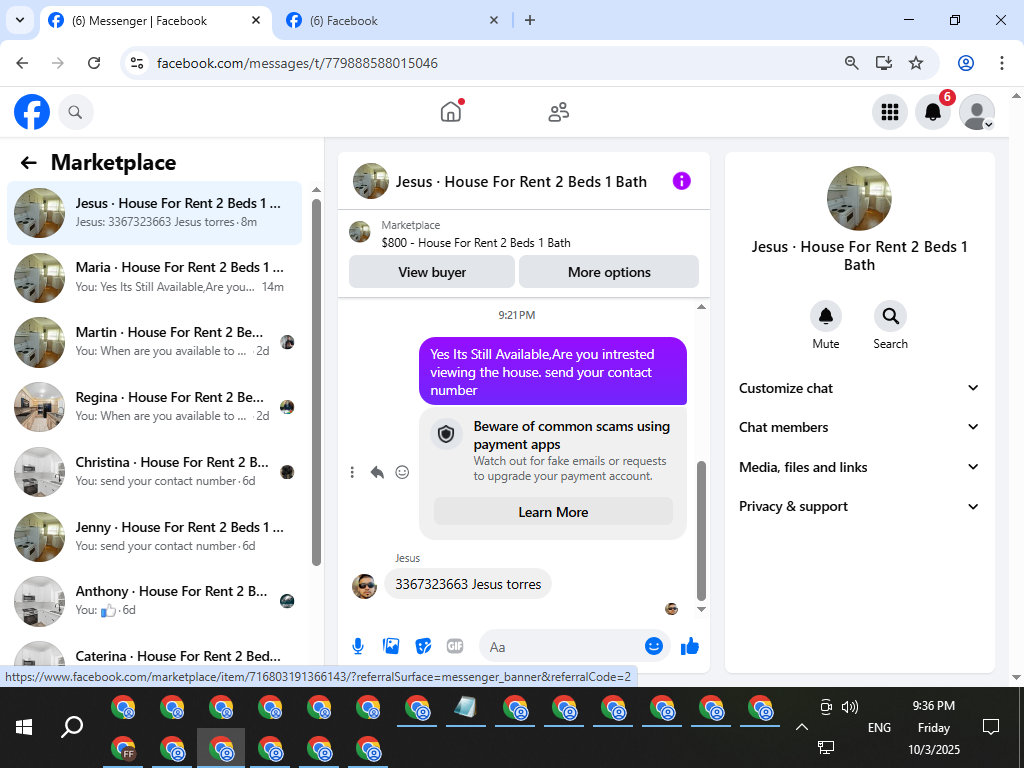The height and width of the screenshot is (768, 1024).
Task: Record a voice clip microphone icon
Action: (x=358, y=647)
